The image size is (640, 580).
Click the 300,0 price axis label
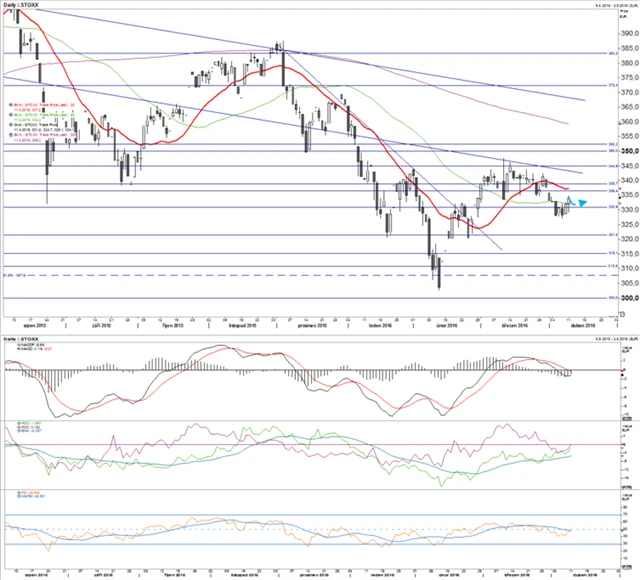pos(629,298)
